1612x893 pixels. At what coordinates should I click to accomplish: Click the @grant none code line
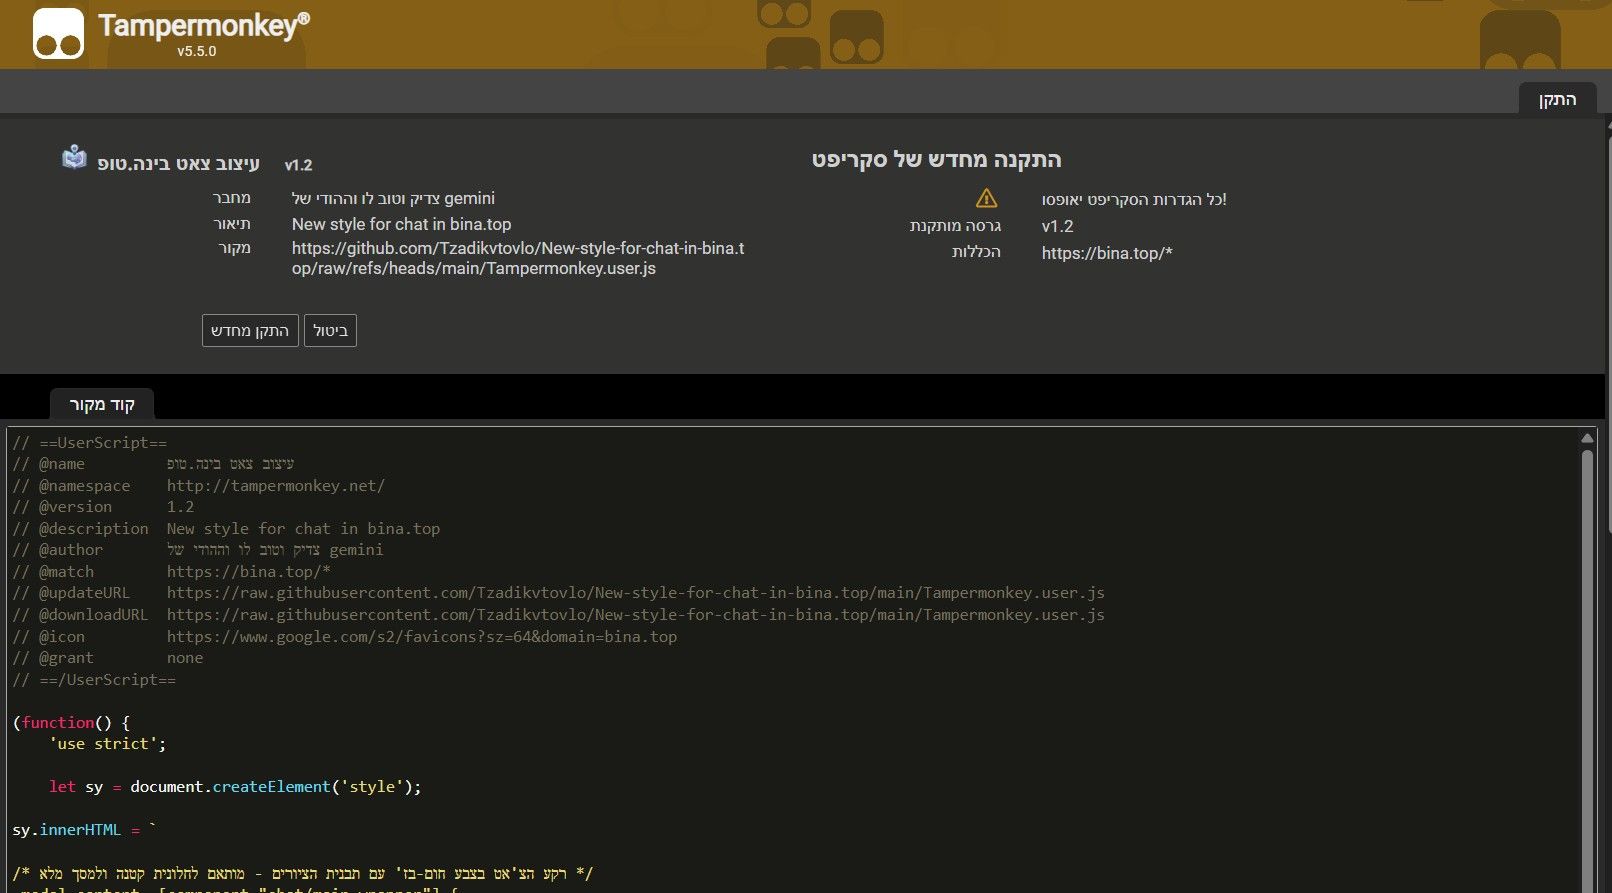(108, 658)
